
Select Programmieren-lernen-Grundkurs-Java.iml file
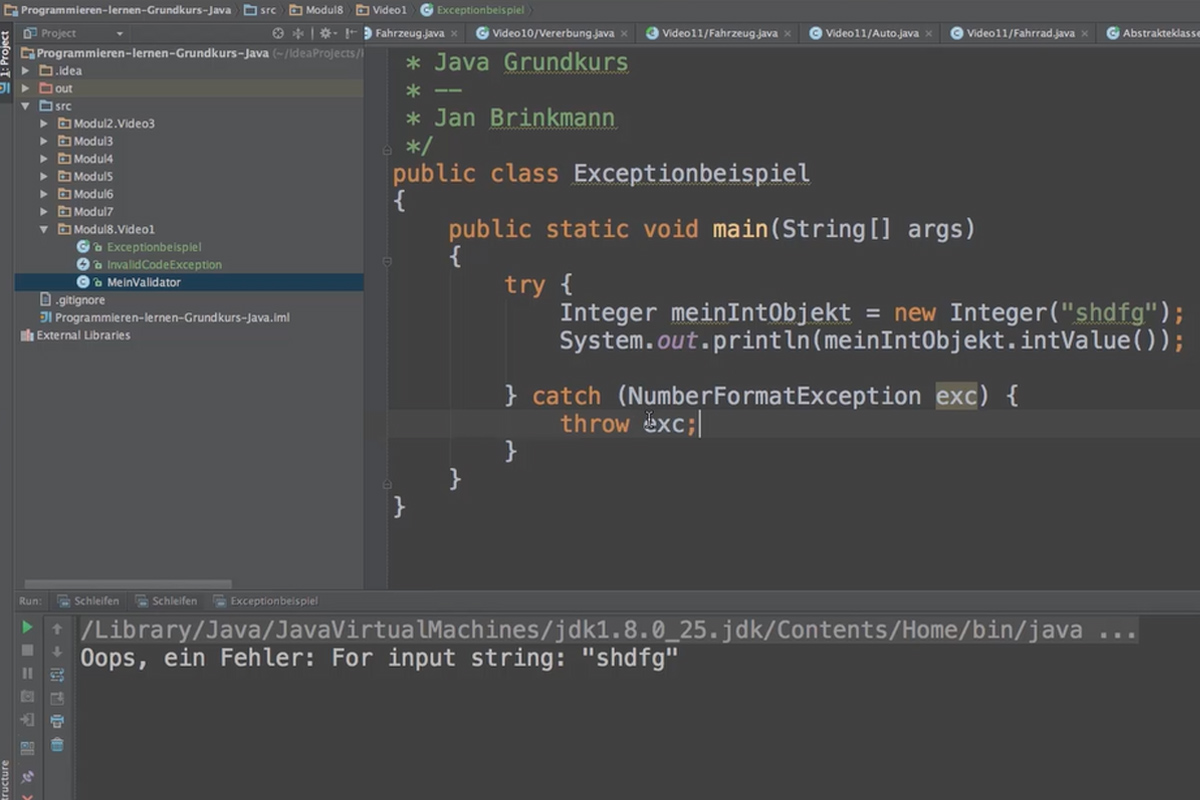(x=172, y=317)
